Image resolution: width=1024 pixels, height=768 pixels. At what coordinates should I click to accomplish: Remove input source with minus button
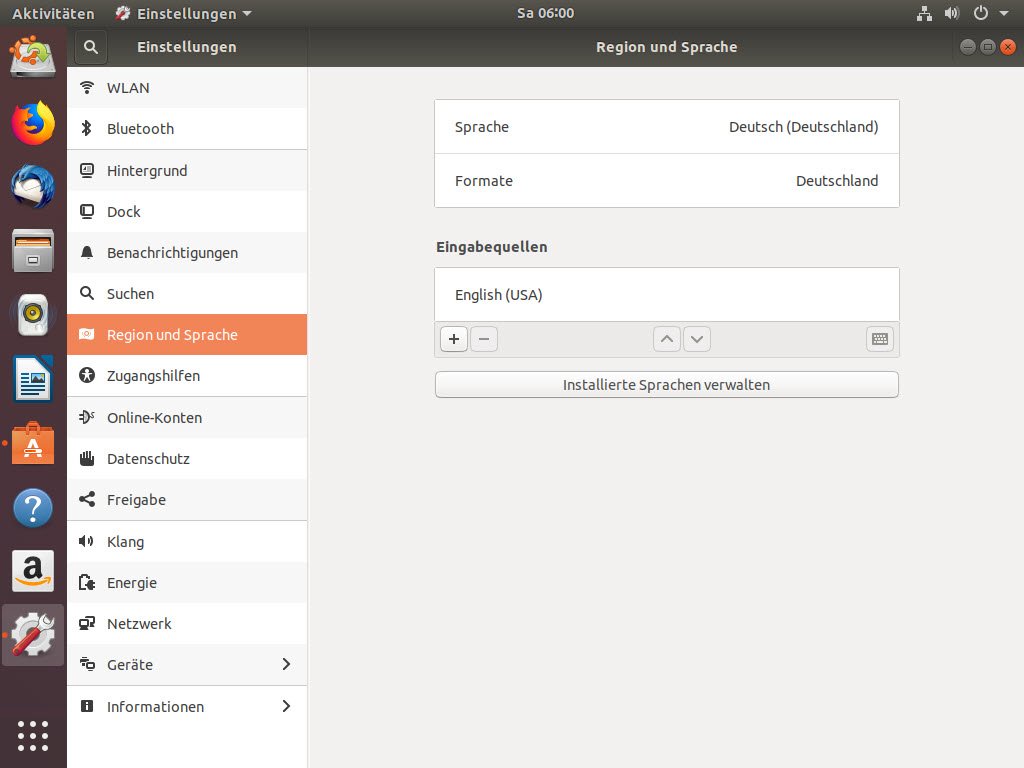484,339
